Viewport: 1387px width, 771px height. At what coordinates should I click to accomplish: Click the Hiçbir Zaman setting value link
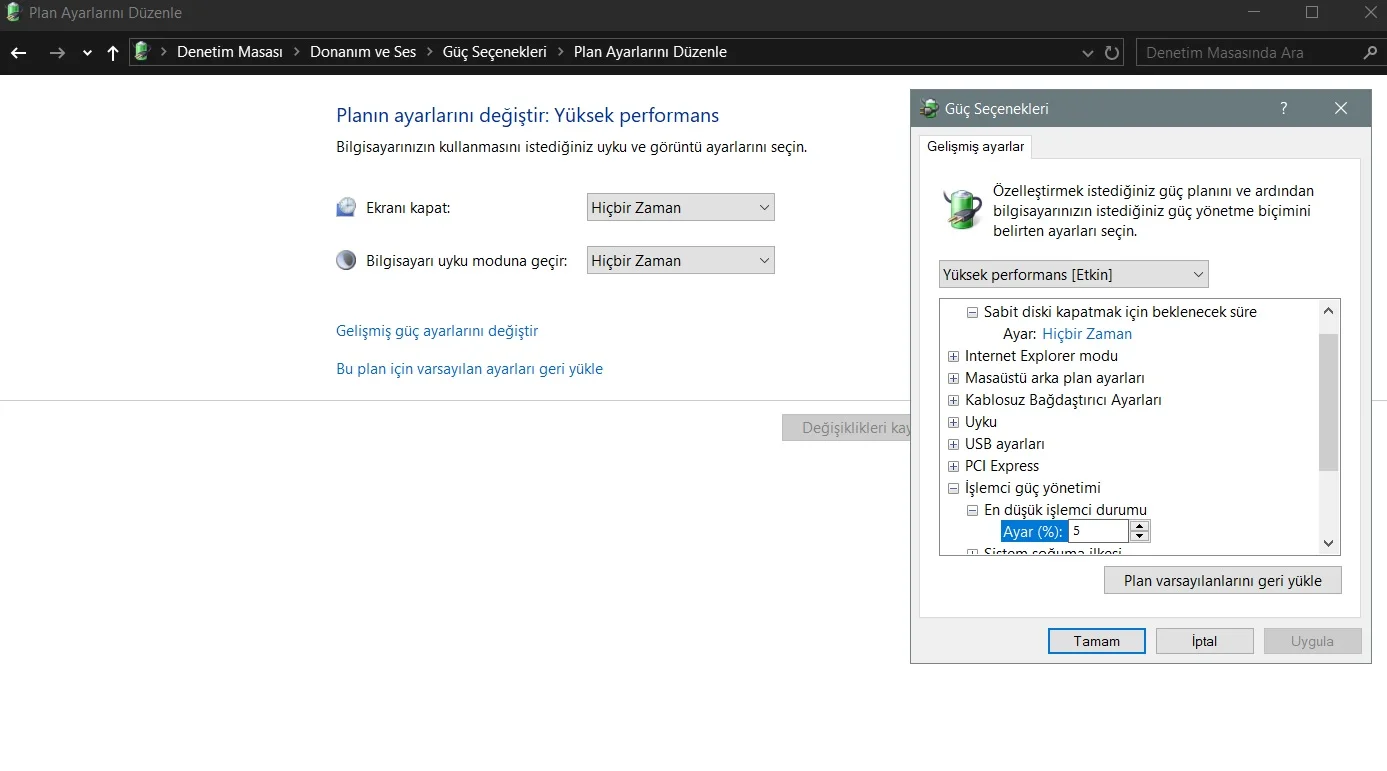1087,334
